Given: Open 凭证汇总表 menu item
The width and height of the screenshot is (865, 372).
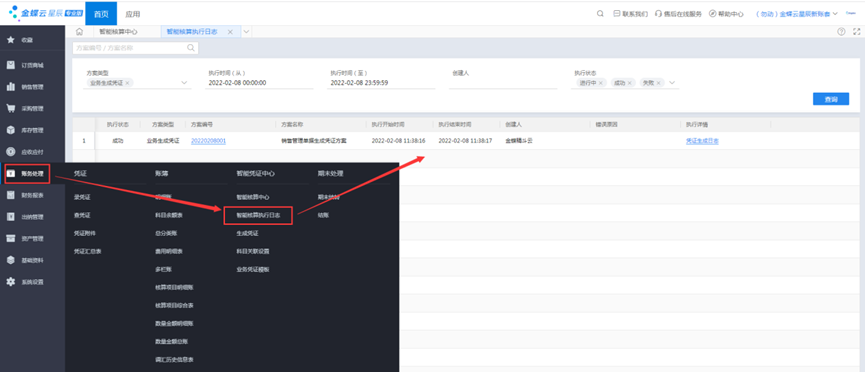Looking at the screenshot, I should click(x=87, y=251).
